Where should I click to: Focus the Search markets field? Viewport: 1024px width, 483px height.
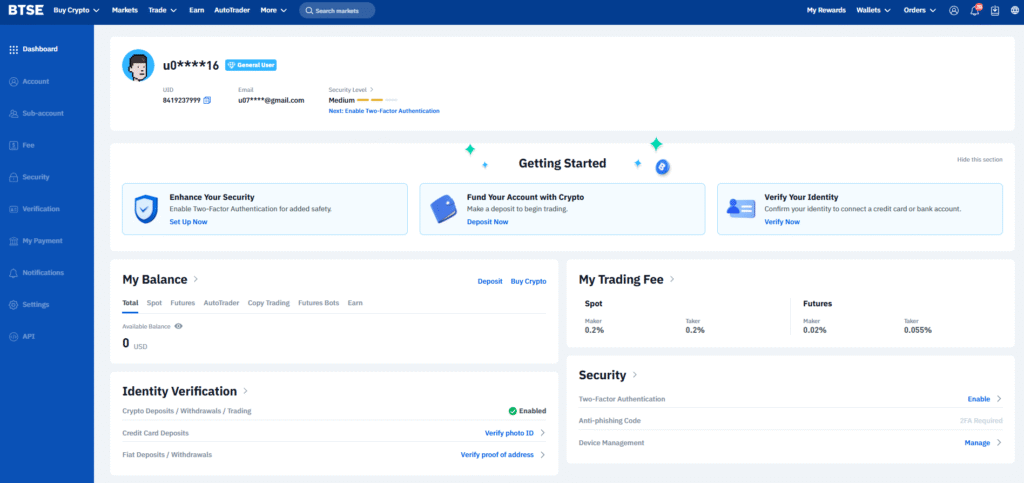pyautogui.click(x=337, y=10)
